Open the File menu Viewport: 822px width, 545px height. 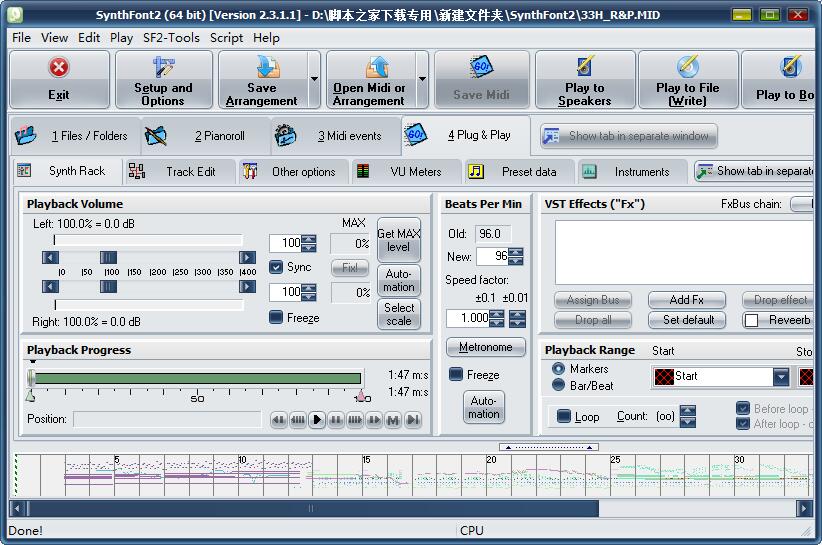pyautogui.click(x=21, y=38)
